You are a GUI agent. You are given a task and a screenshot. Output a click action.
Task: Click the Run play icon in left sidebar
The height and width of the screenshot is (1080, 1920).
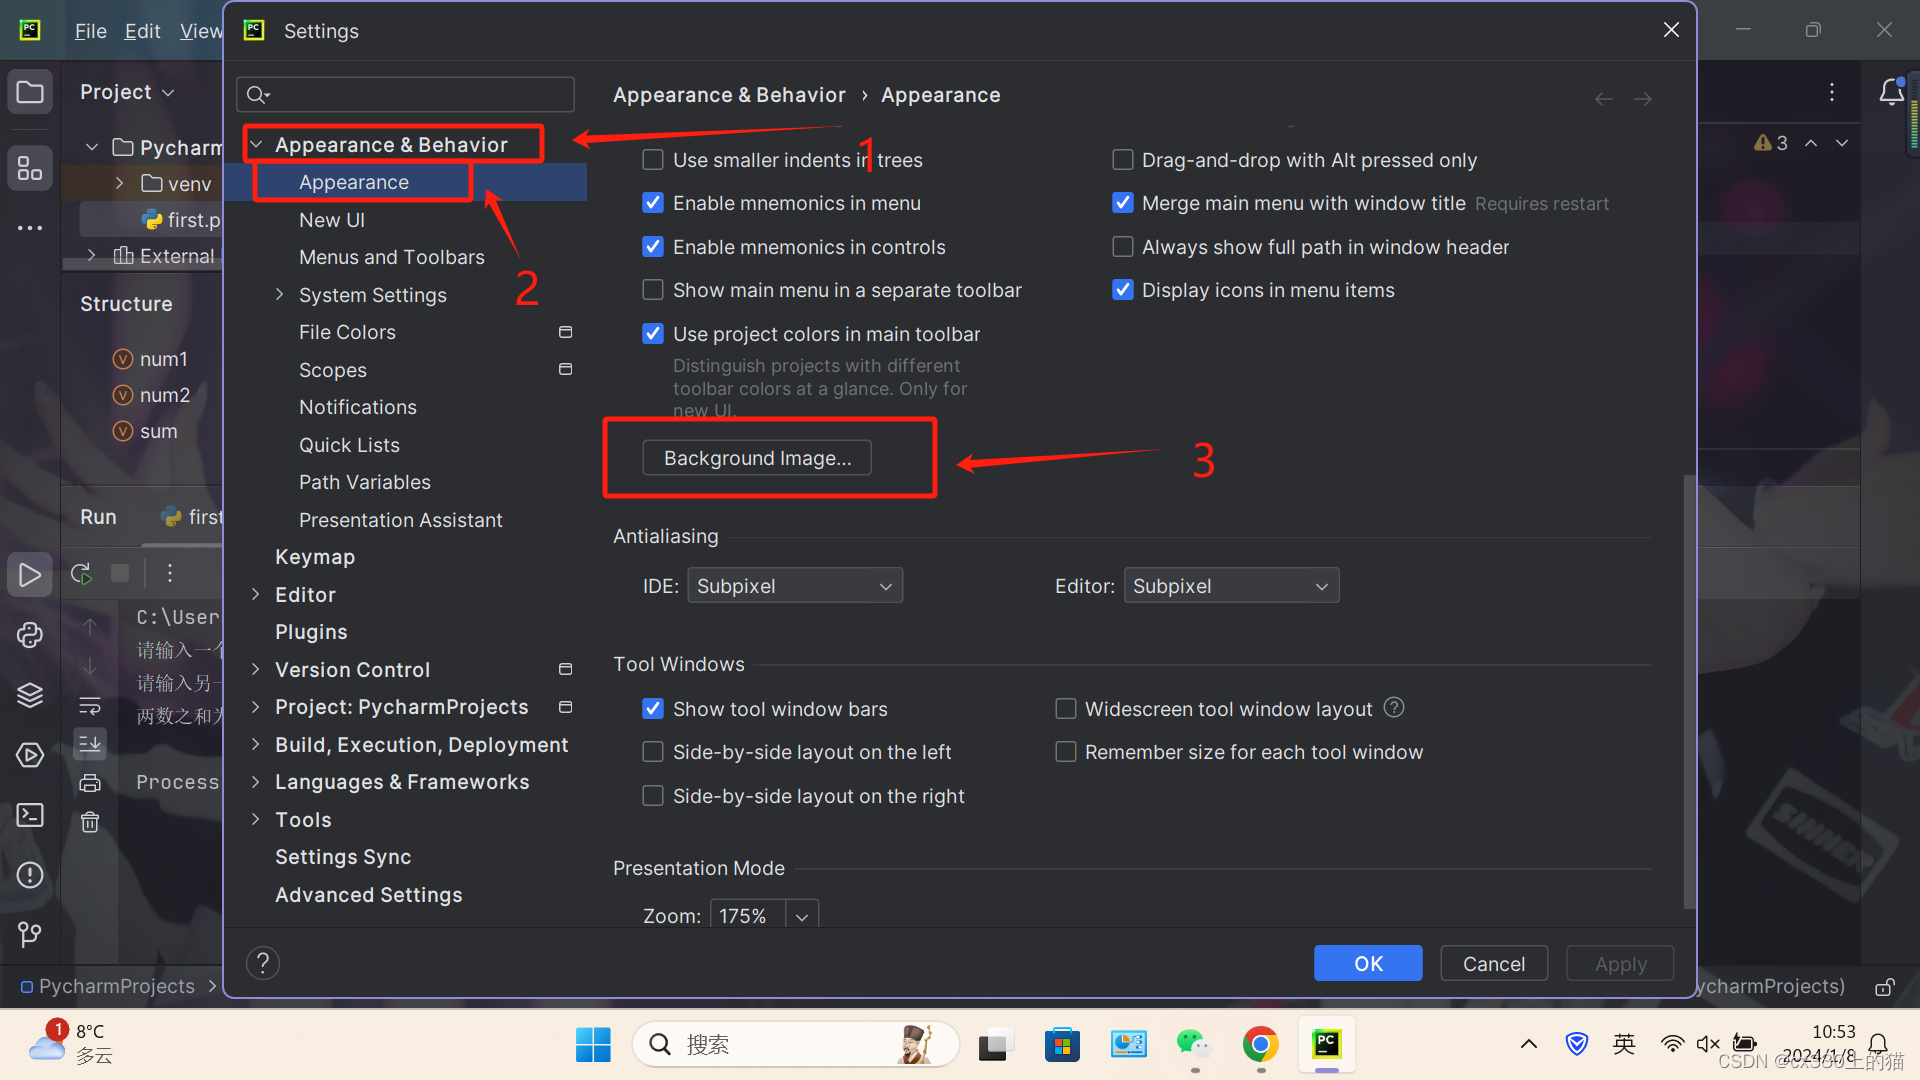(30, 575)
